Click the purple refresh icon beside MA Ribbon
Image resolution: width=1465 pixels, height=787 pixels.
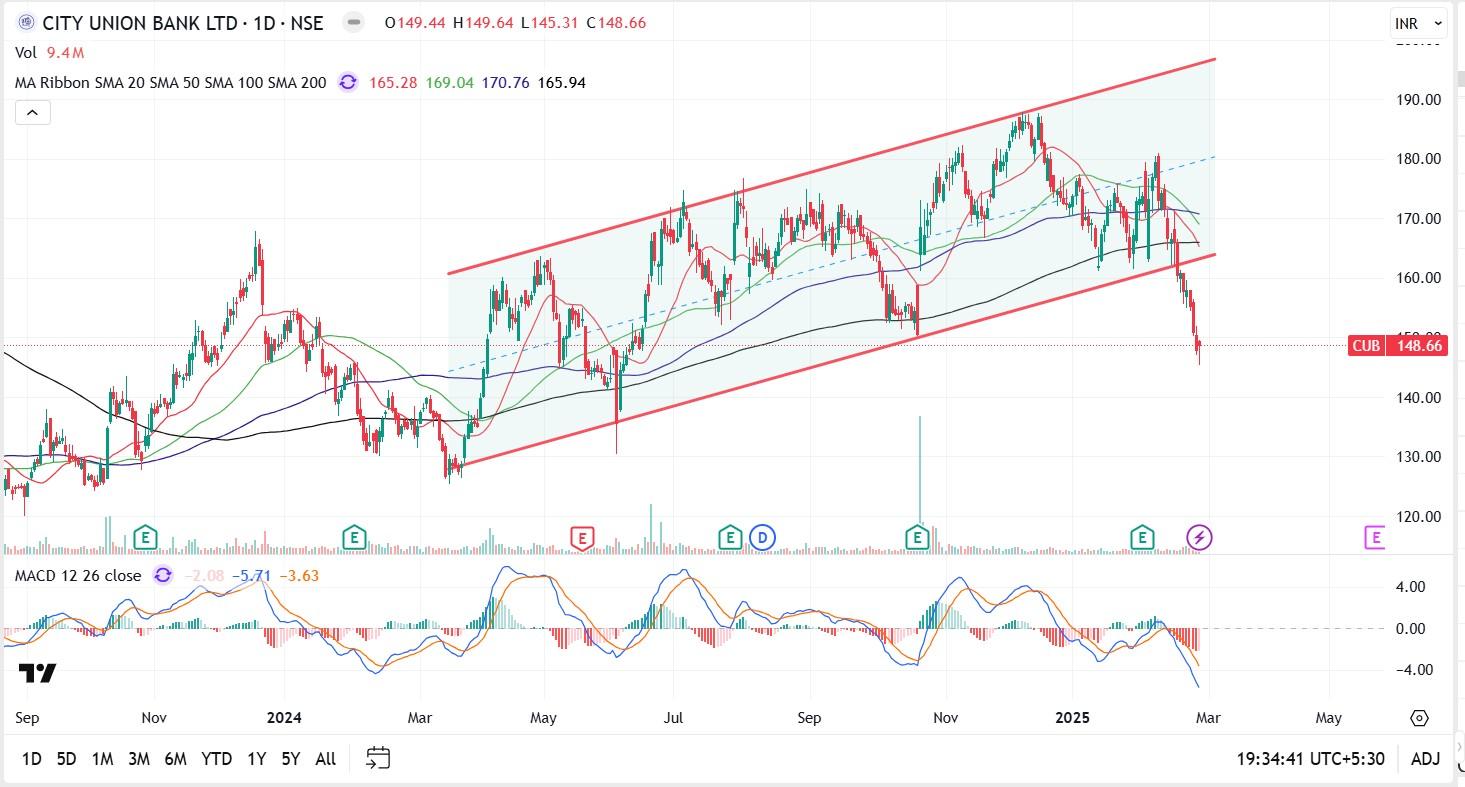[347, 82]
